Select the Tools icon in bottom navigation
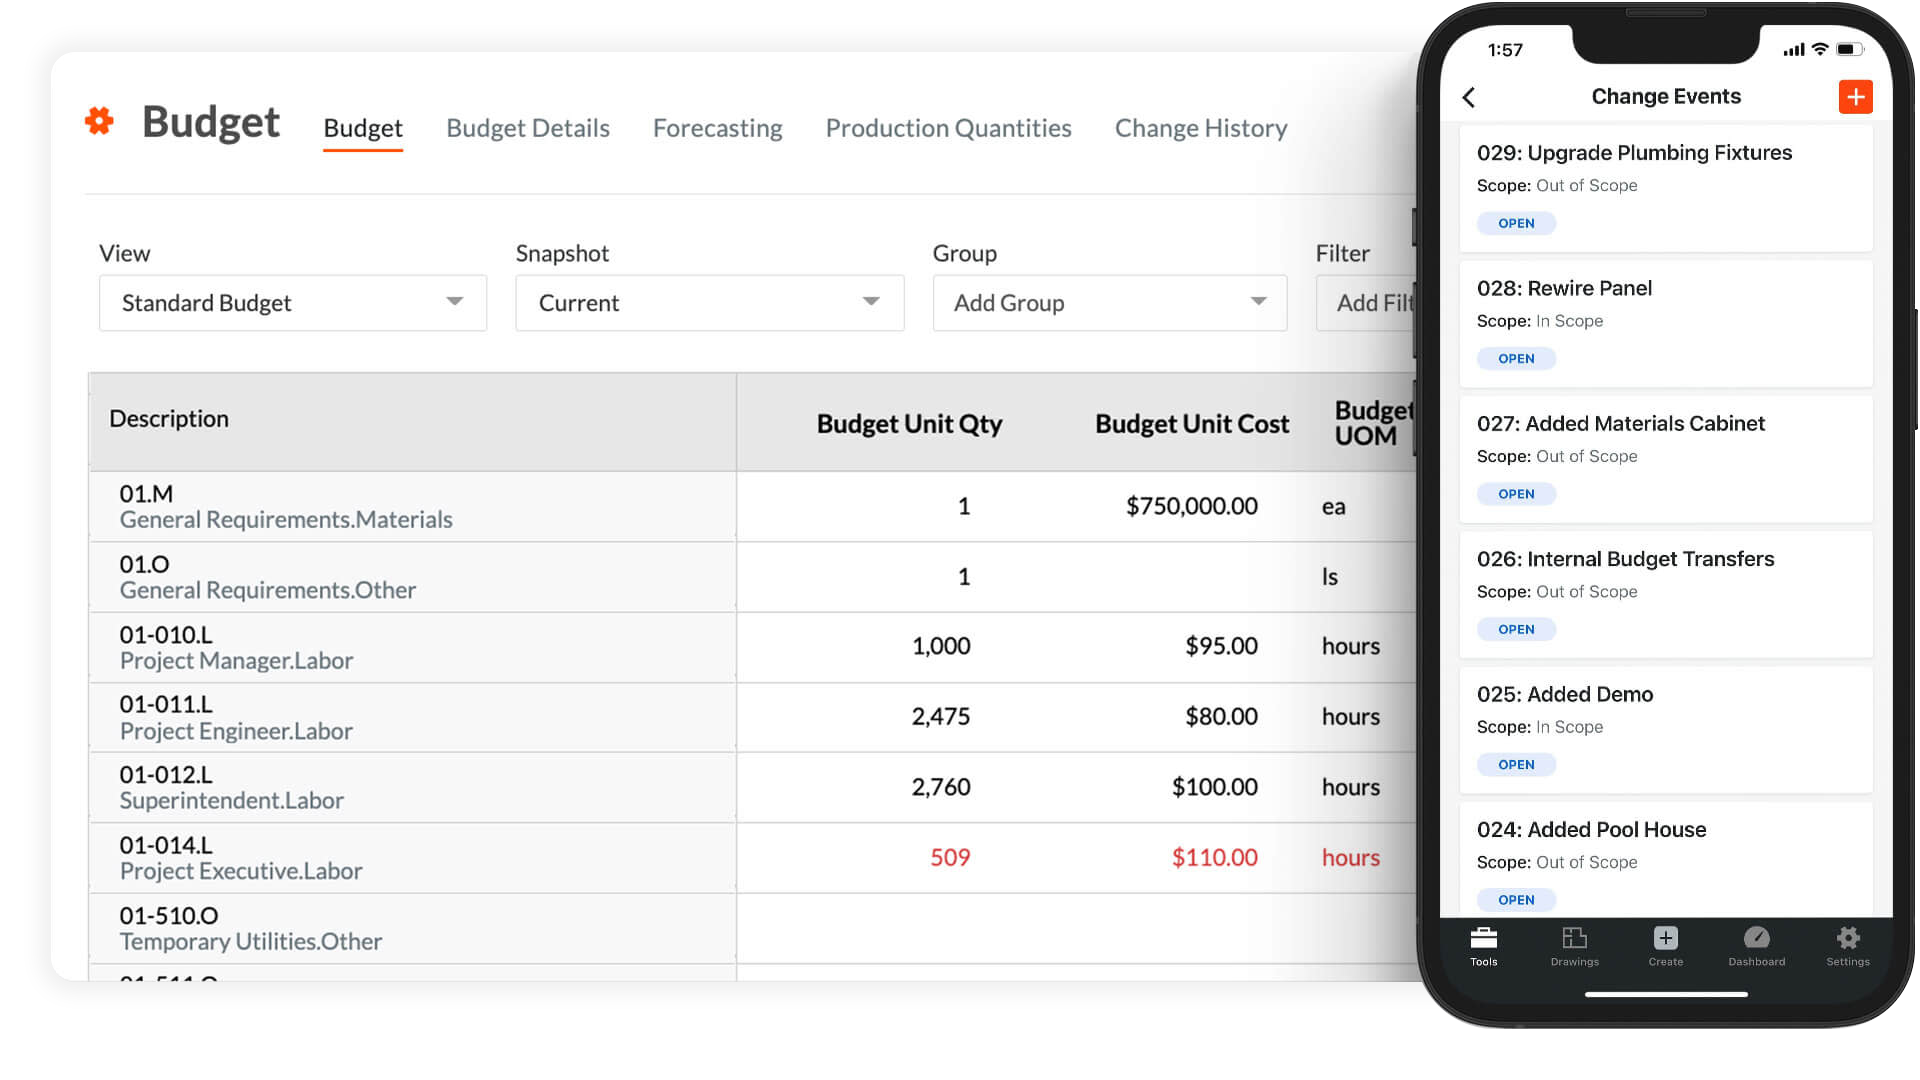 click(x=1483, y=945)
